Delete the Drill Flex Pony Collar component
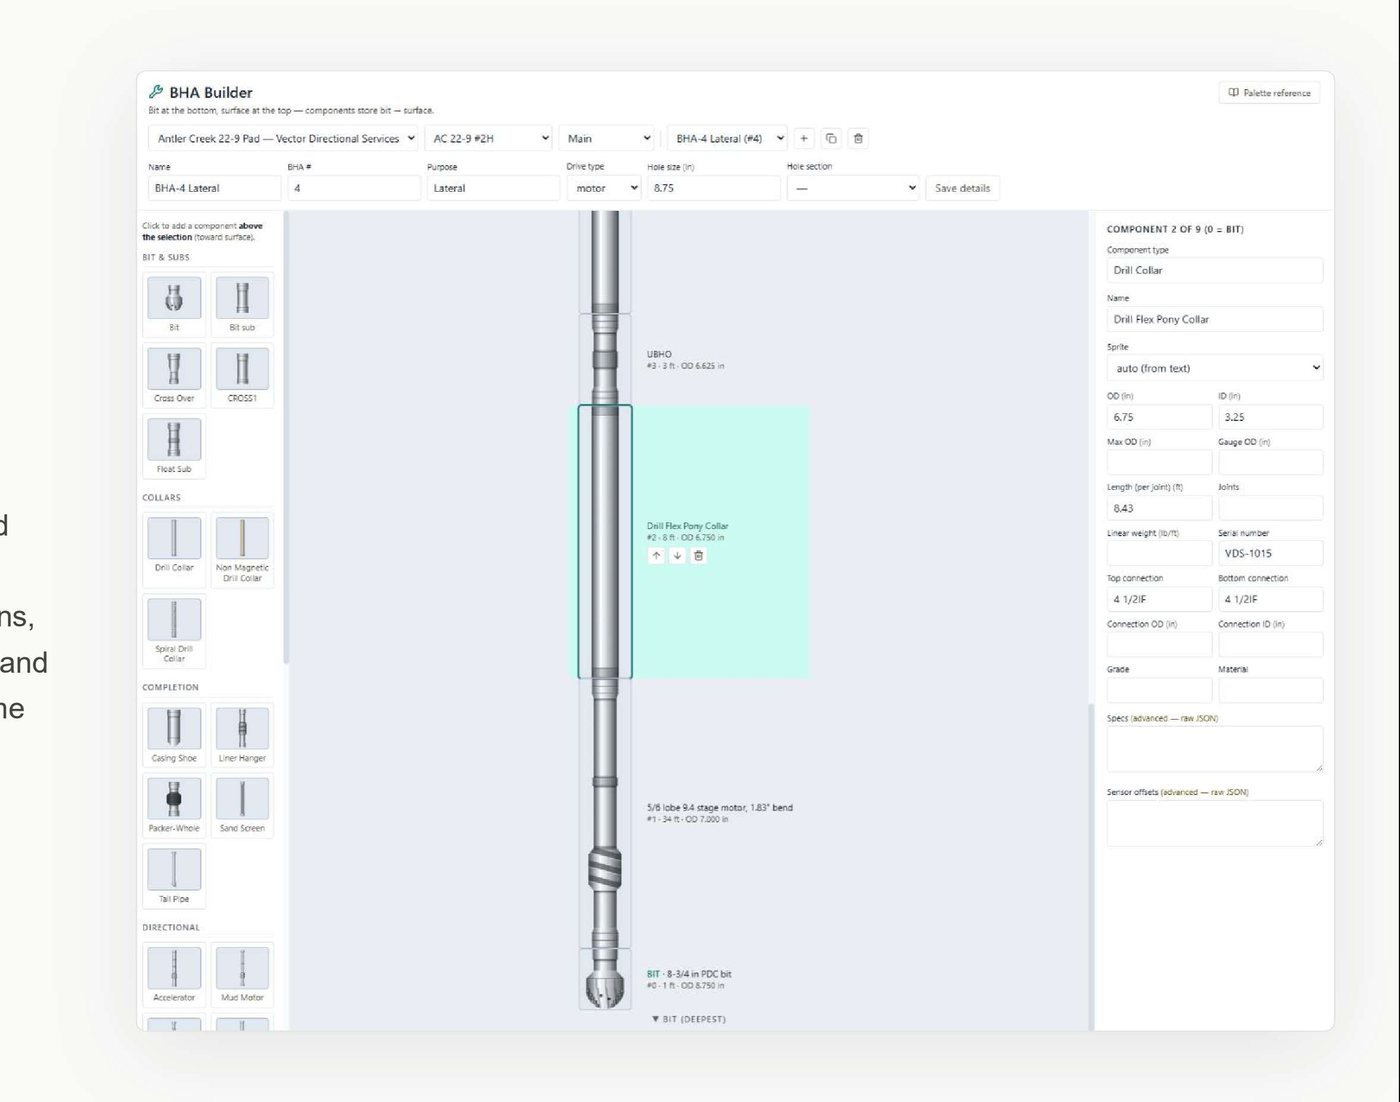The image size is (1400, 1102). click(699, 555)
